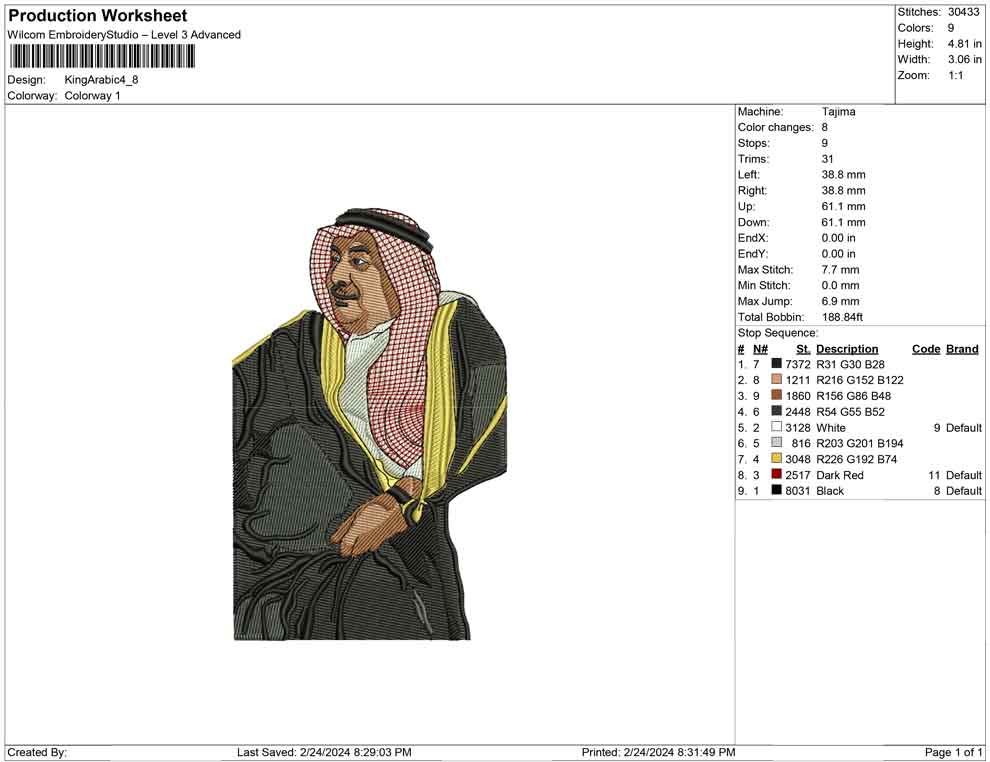Click the 'N#' column header
Screen dimensions: 990x762
coord(760,348)
